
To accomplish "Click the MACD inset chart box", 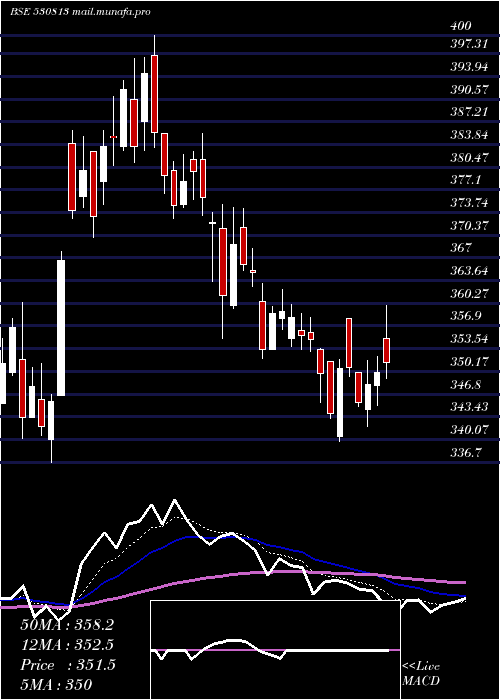I will [275, 650].
